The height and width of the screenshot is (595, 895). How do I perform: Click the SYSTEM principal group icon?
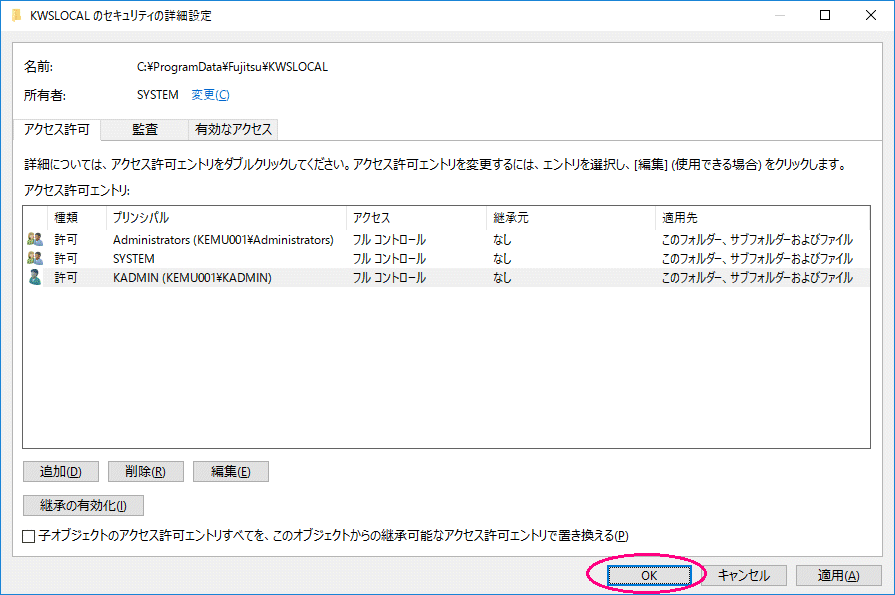click(x=35, y=259)
